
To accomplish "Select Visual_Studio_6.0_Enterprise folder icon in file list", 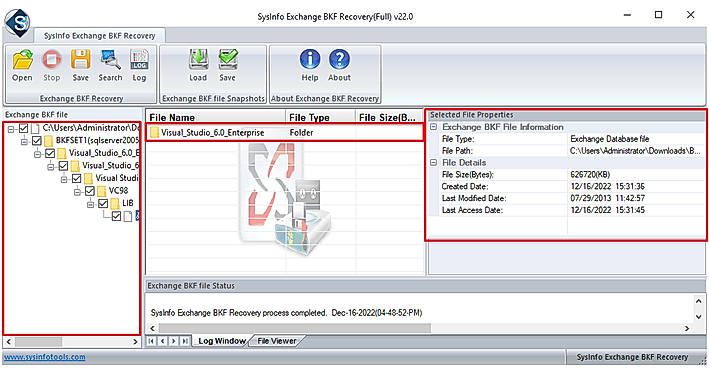I will tap(155, 132).
